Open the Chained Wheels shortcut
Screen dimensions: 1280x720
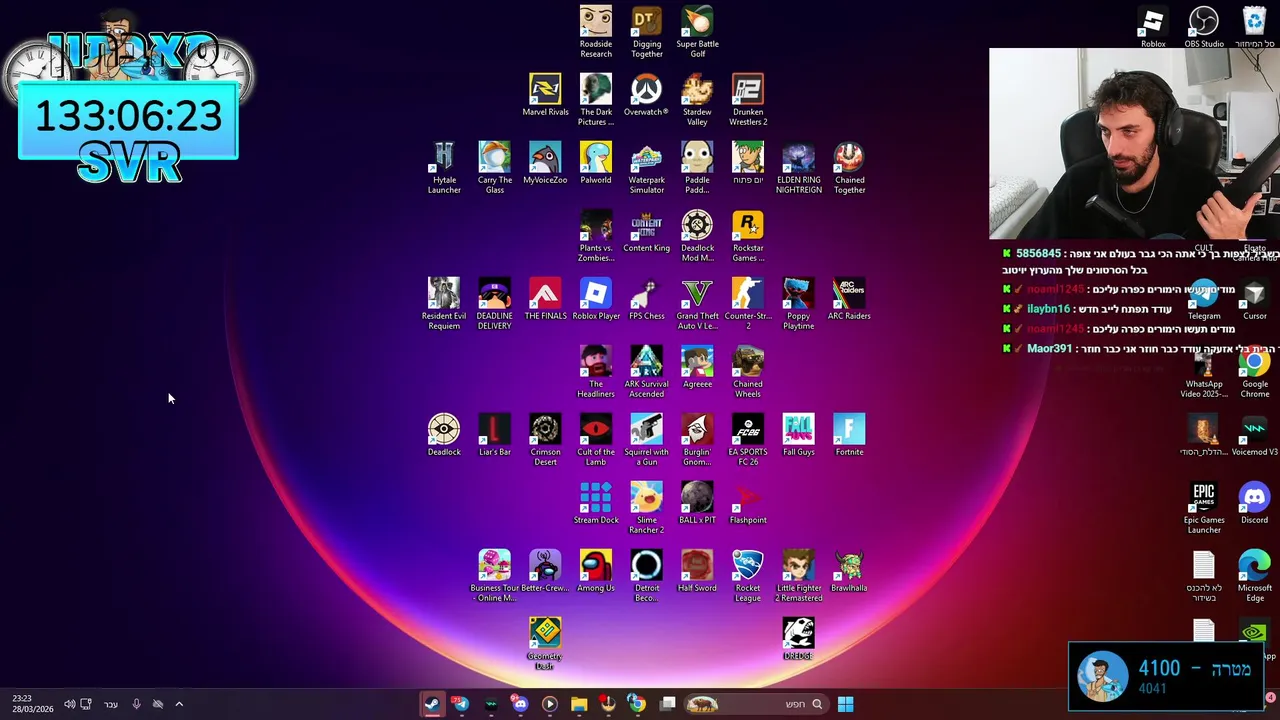748,372
